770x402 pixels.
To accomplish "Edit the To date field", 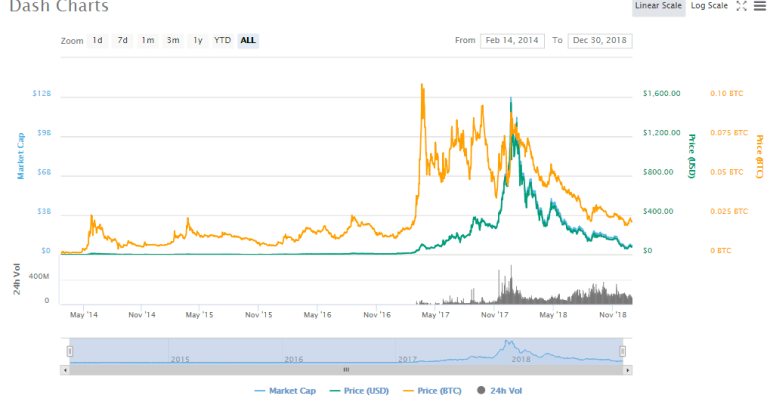I will pyautogui.click(x=600, y=41).
